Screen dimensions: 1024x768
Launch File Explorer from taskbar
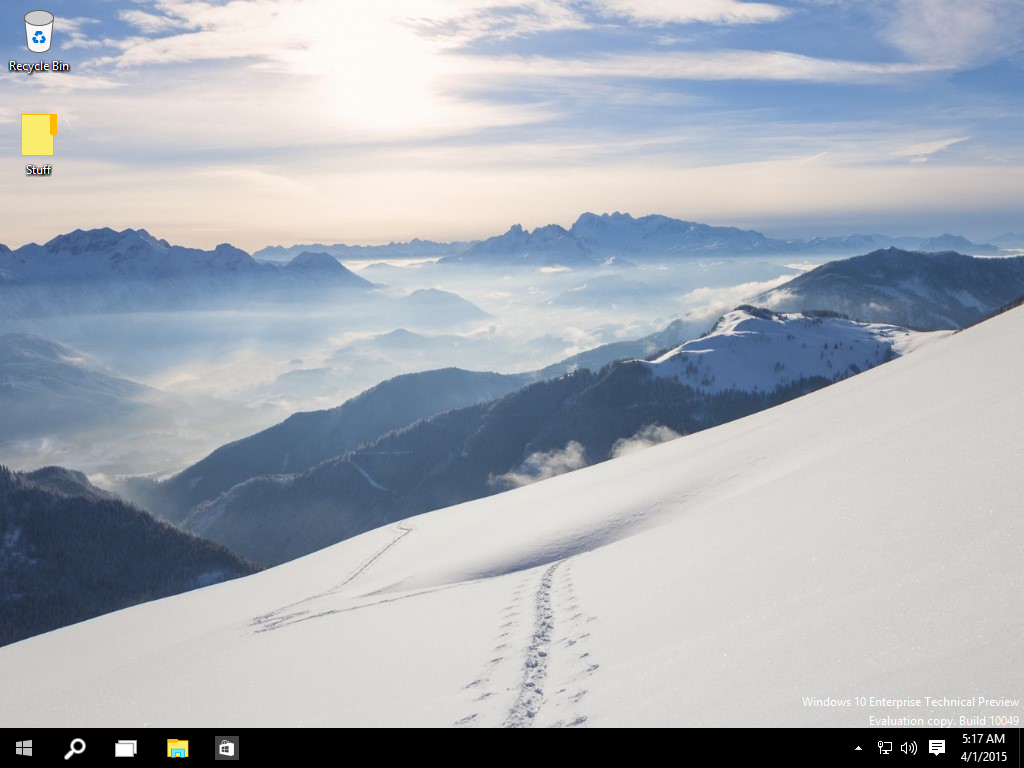click(177, 748)
